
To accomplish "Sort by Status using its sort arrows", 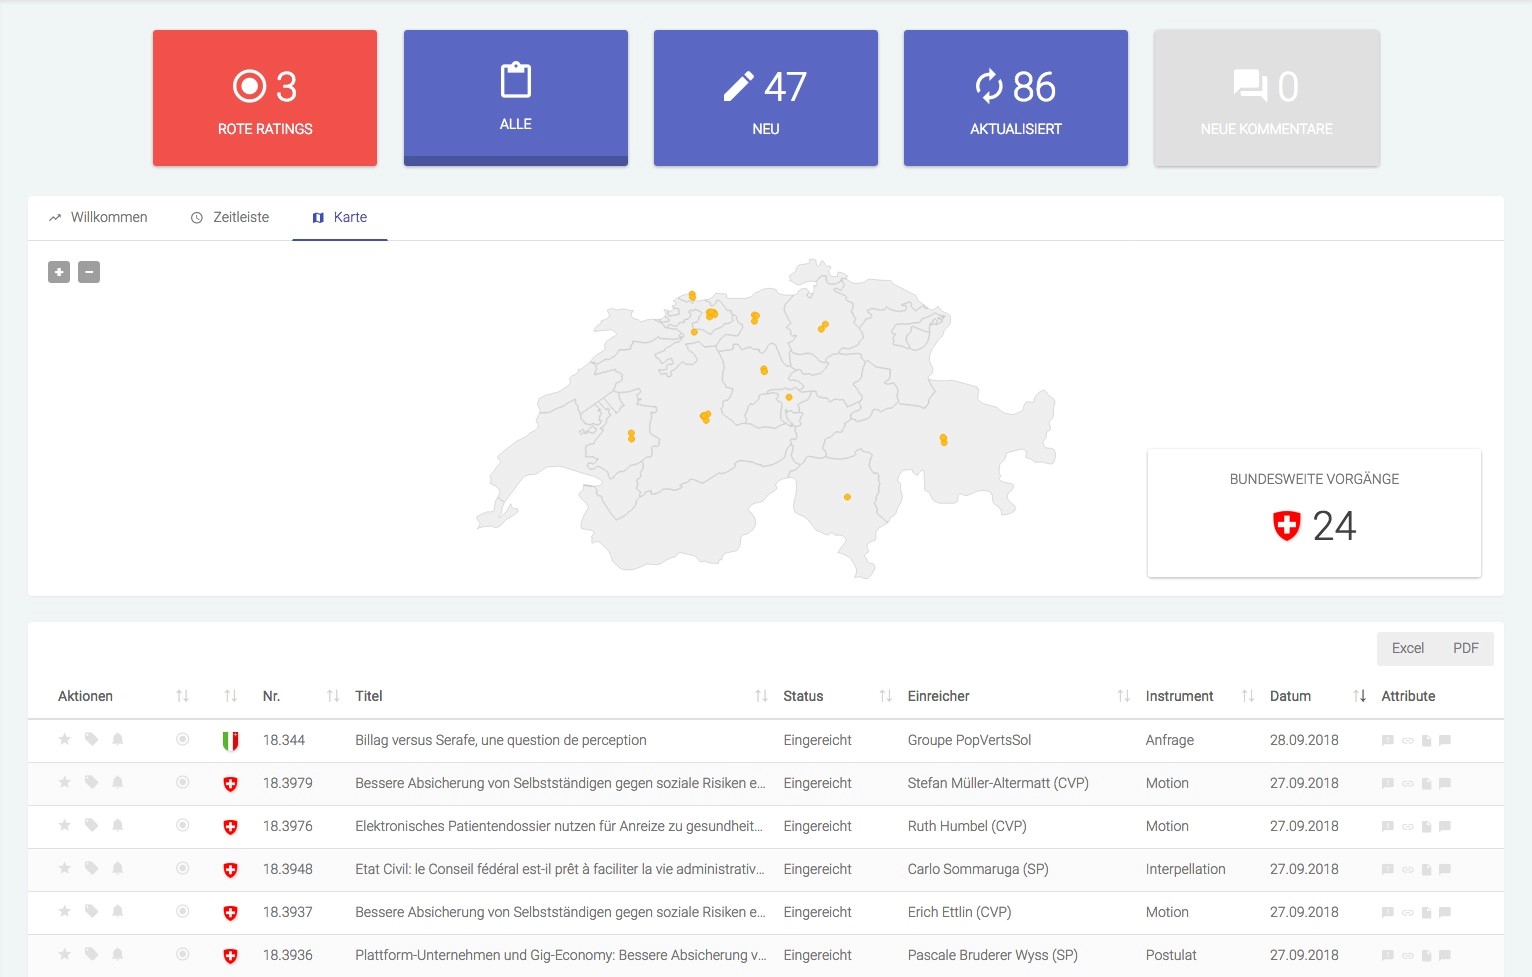I will tap(885, 696).
